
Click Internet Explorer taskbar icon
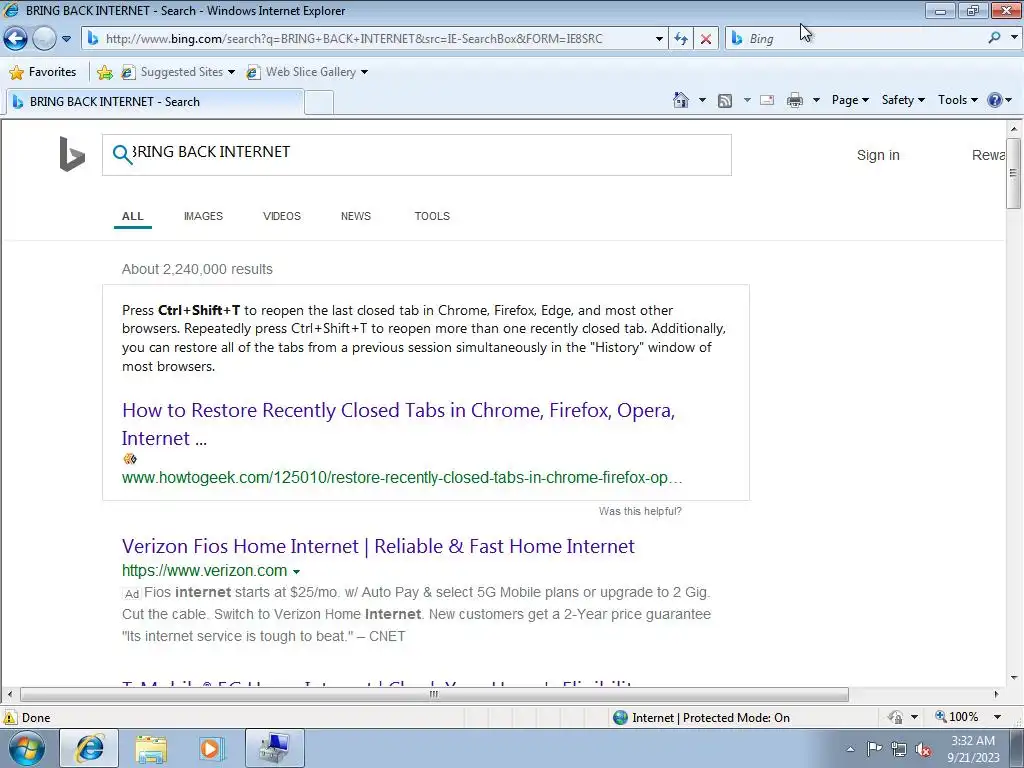(89, 748)
